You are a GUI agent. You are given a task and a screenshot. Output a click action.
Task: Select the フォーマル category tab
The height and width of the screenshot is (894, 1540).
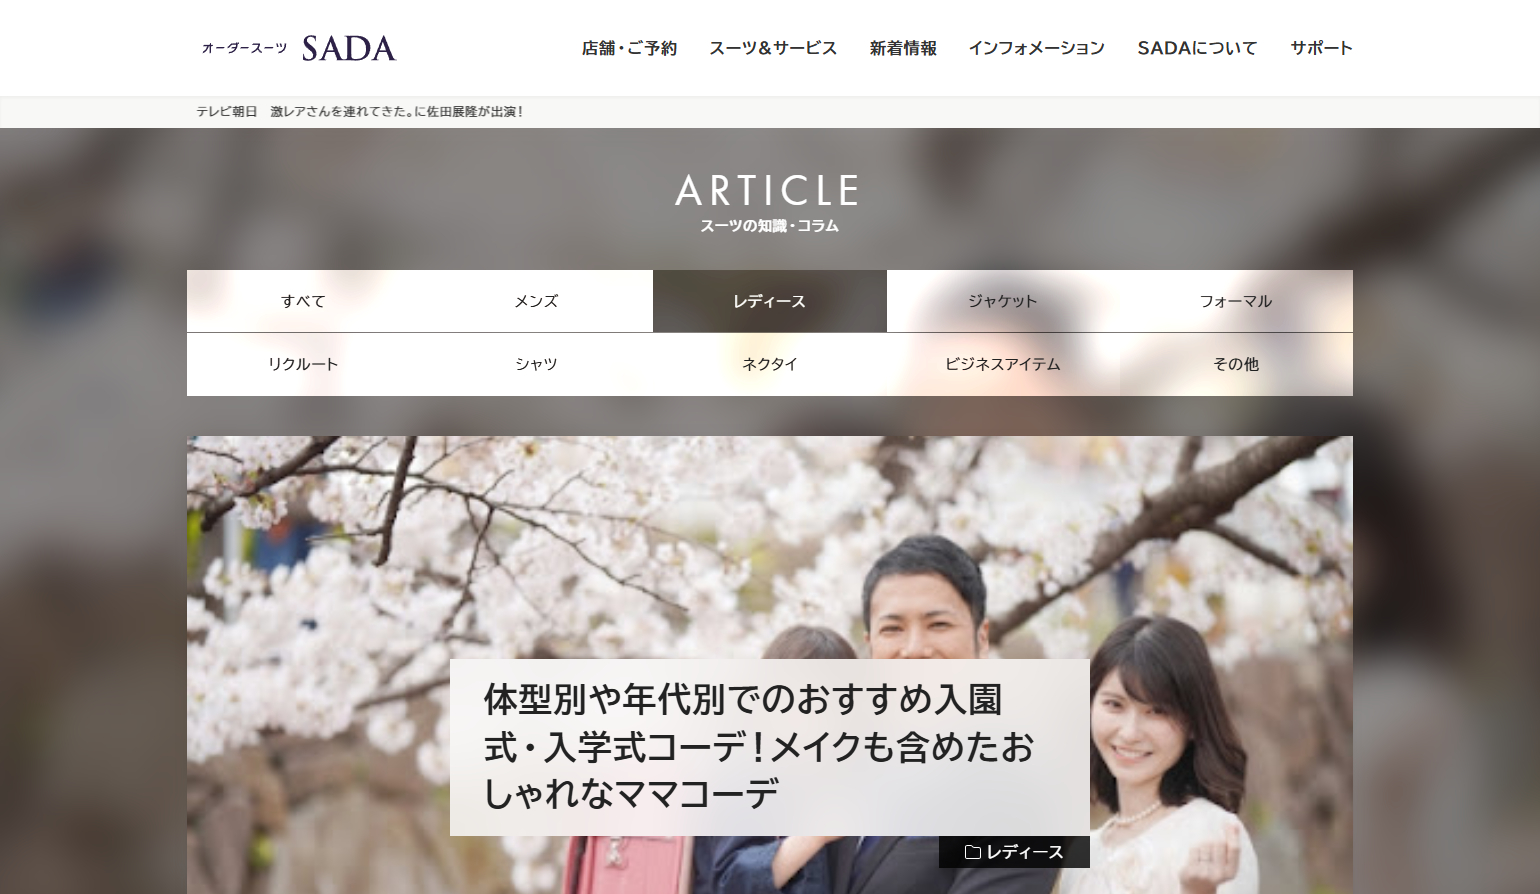pos(1236,301)
